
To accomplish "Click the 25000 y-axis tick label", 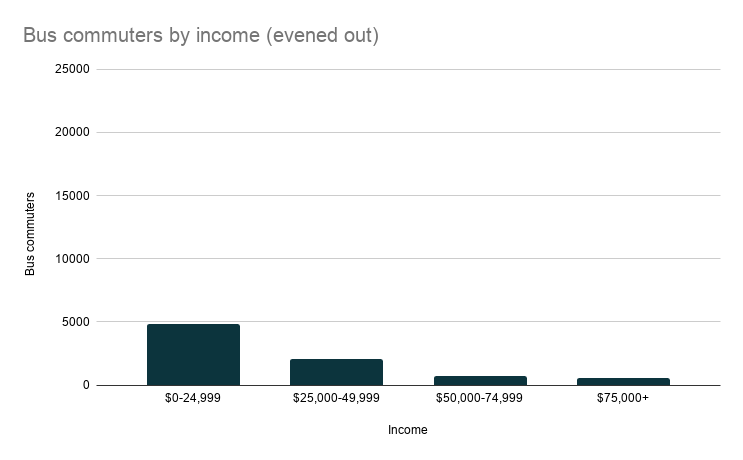I will coord(74,70).
